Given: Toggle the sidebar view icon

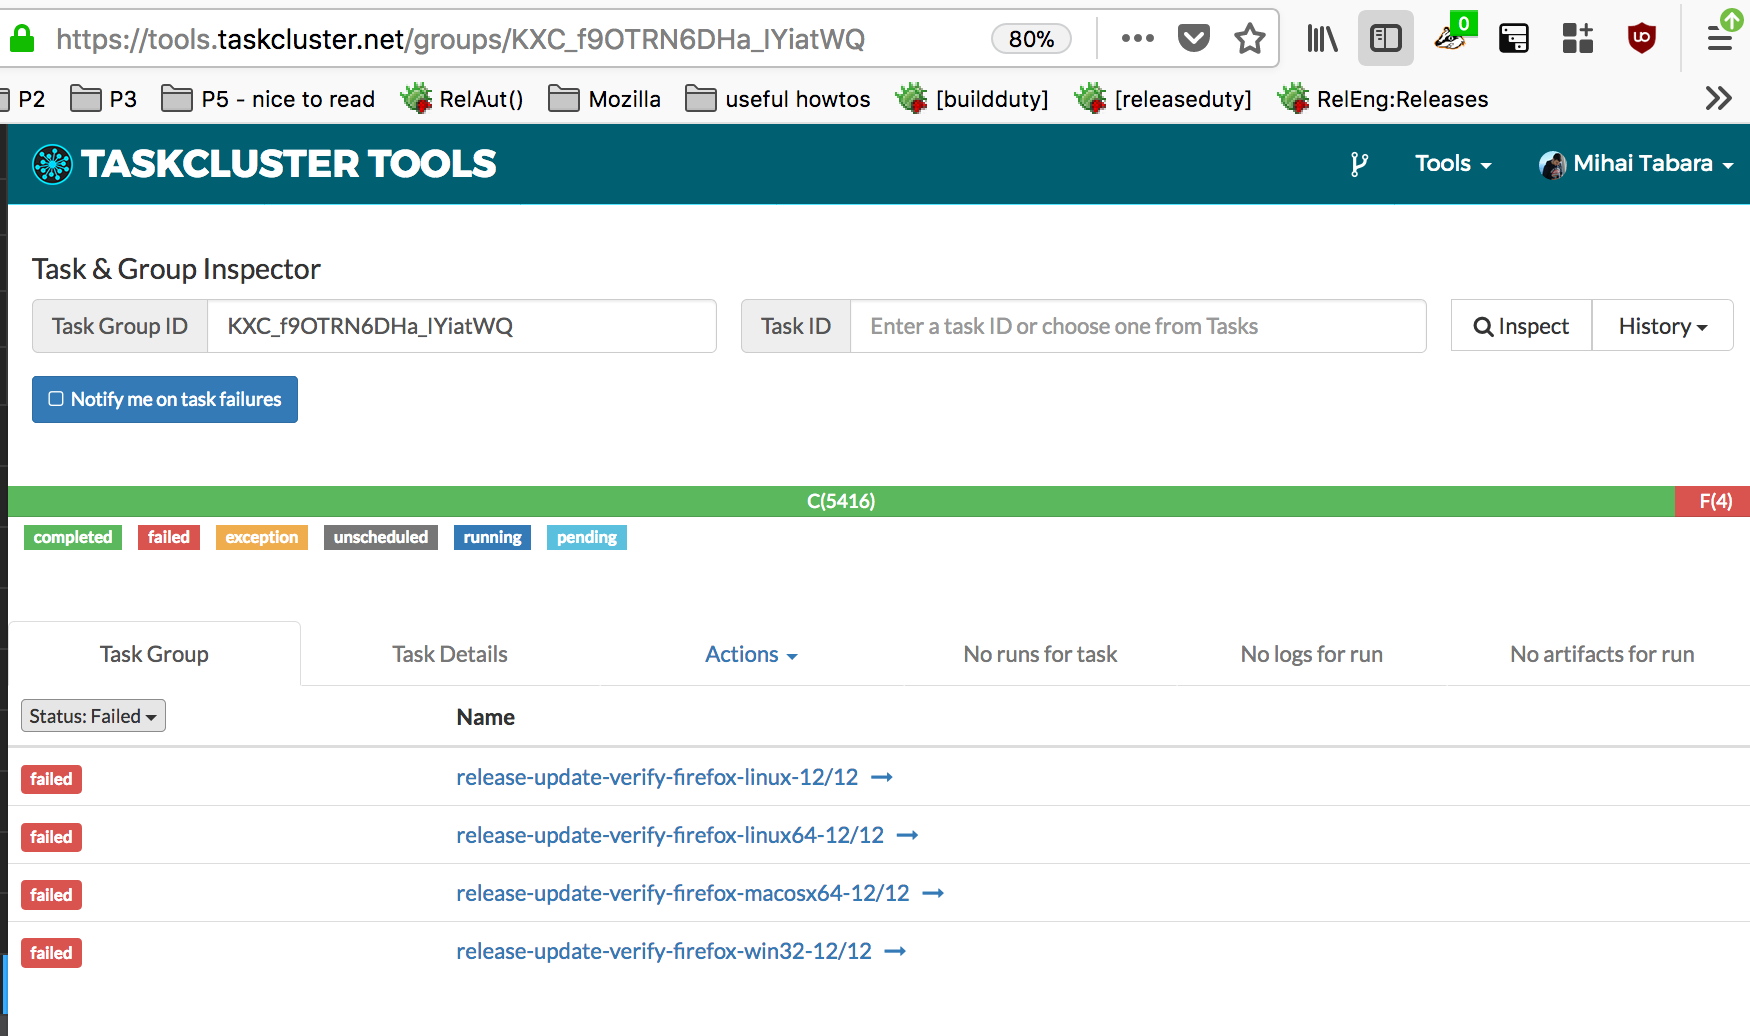Looking at the screenshot, I should pyautogui.click(x=1385, y=39).
